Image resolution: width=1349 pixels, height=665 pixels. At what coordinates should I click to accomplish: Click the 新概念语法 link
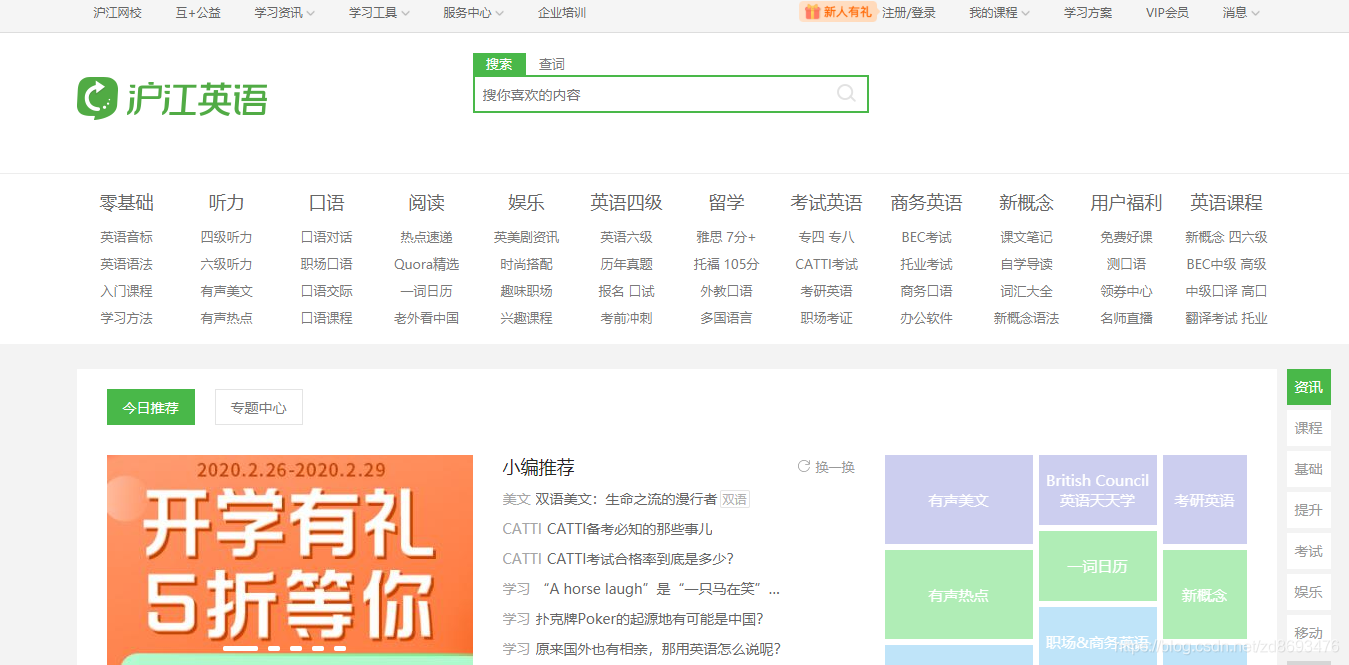(x=1027, y=319)
